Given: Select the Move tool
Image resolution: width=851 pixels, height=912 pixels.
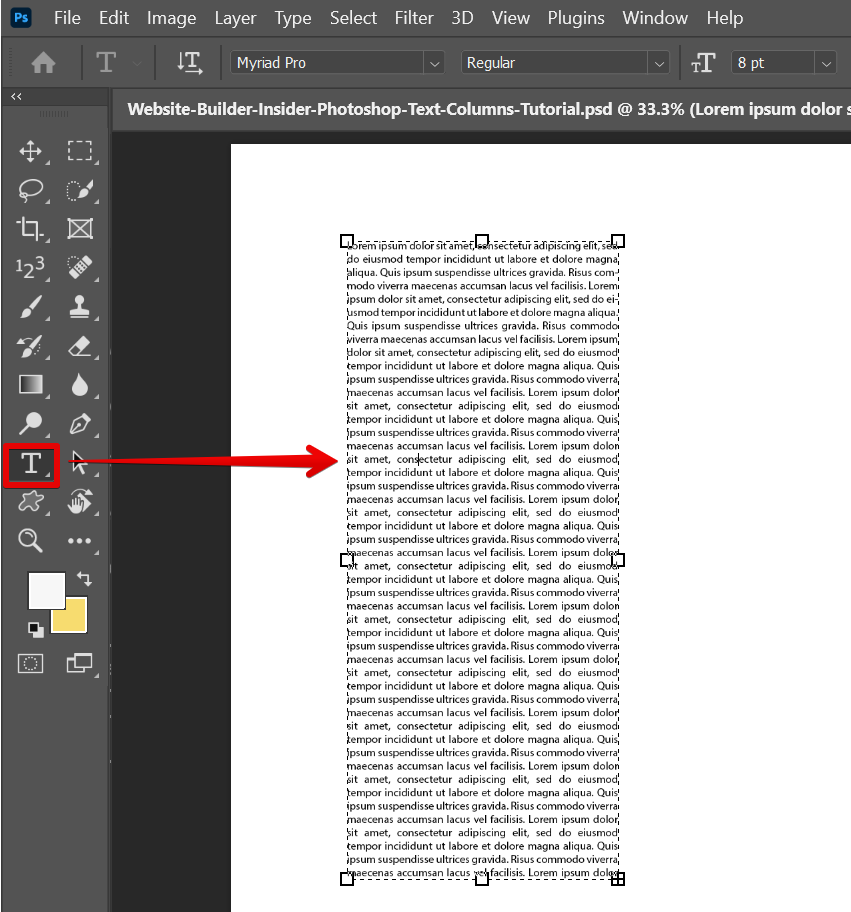Looking at the screenshot, I should 31,152.
